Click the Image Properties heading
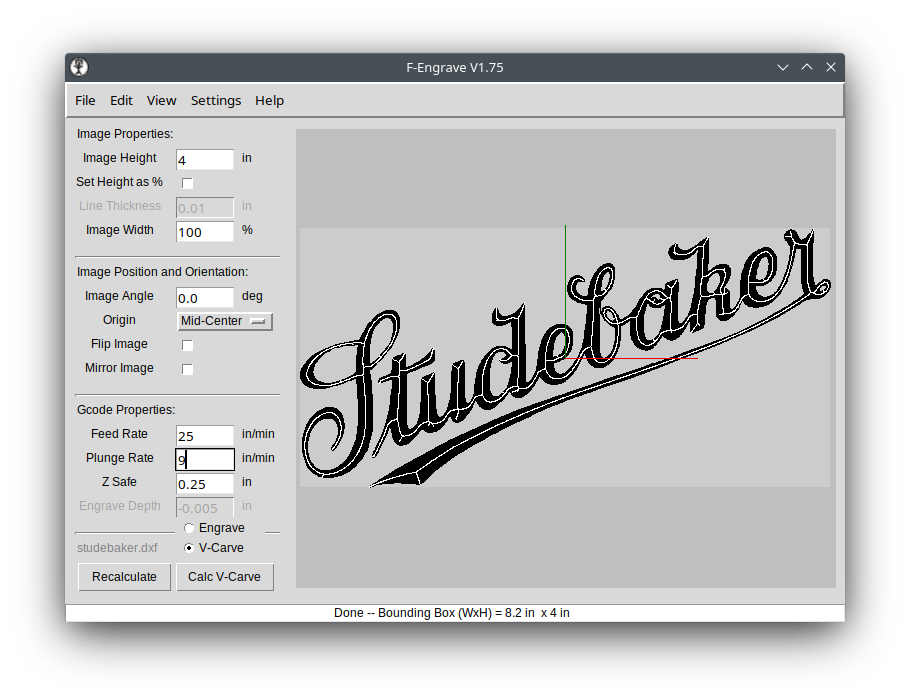 click(125, 134)
